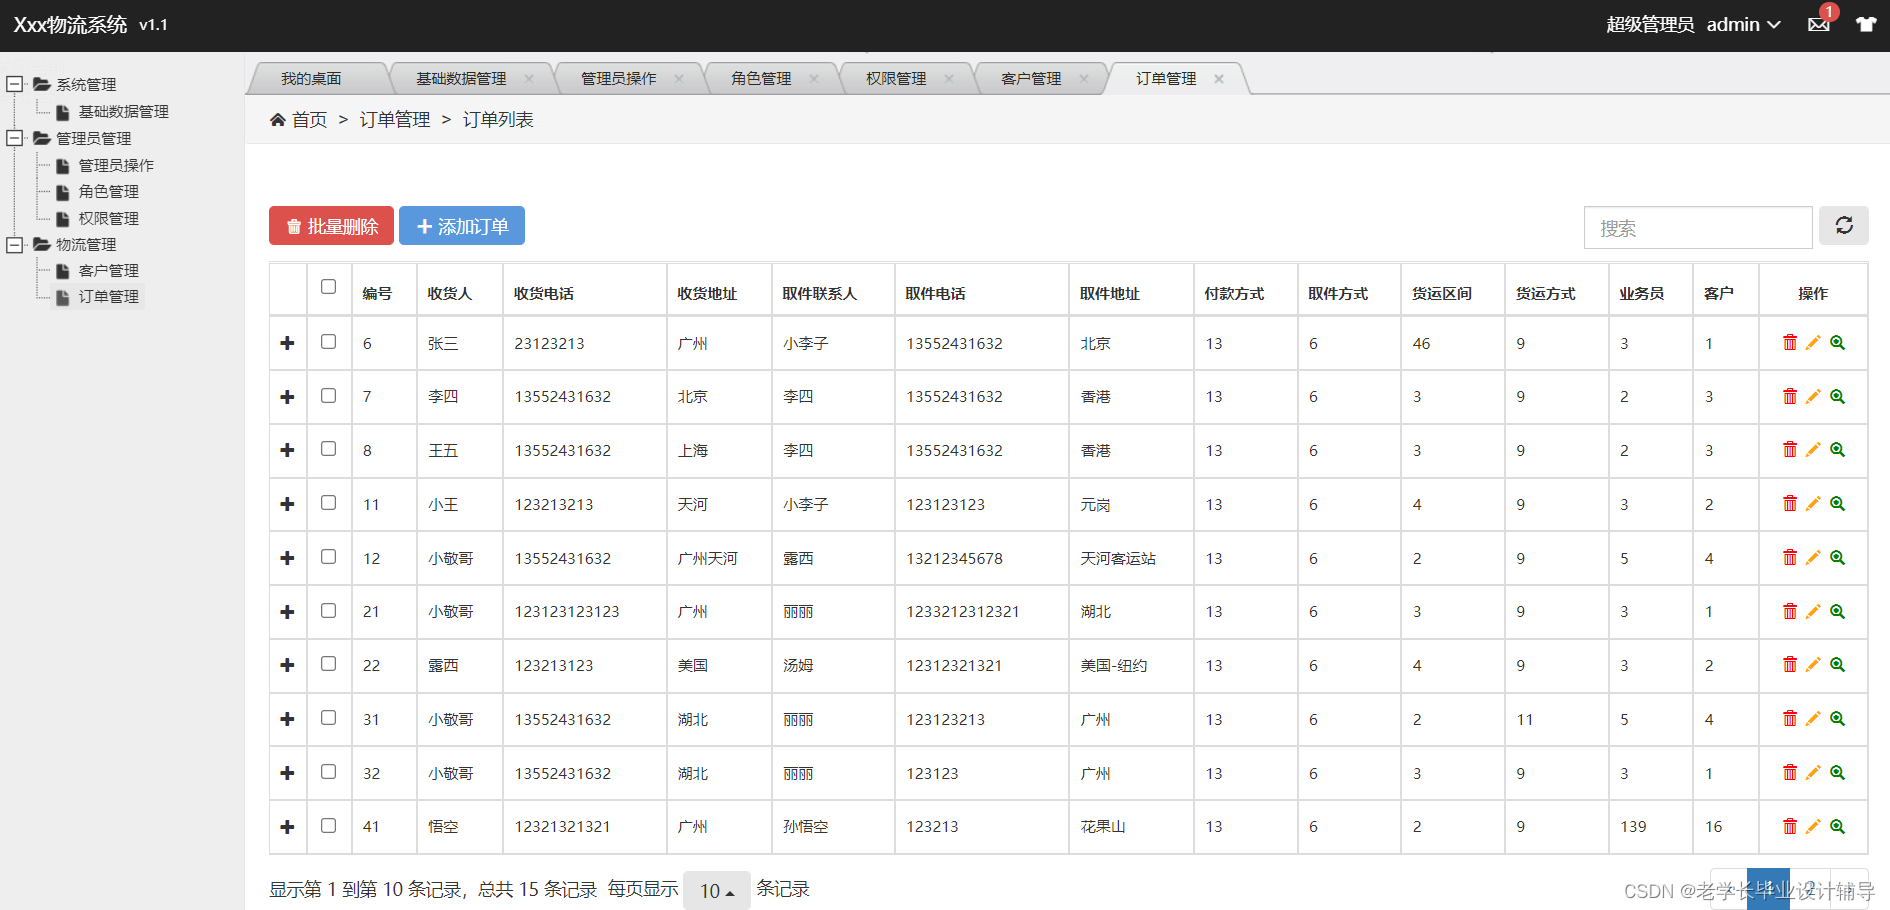This screenshot has width=1890, height=910.
Task: Delete order 41 using its trash icon
Action: [1790, 826]
